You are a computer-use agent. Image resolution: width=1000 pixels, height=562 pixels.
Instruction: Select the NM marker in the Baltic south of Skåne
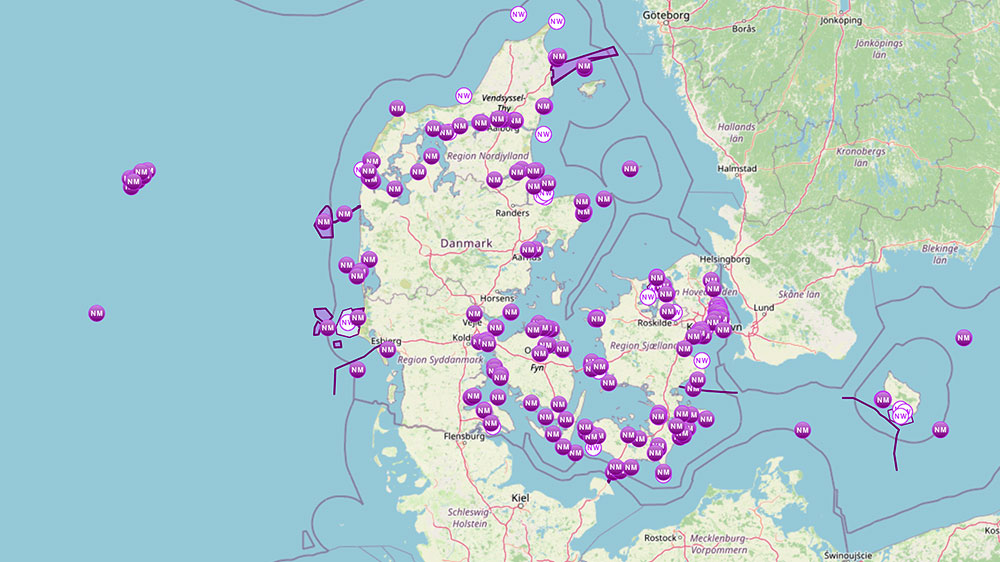point(802,430)
